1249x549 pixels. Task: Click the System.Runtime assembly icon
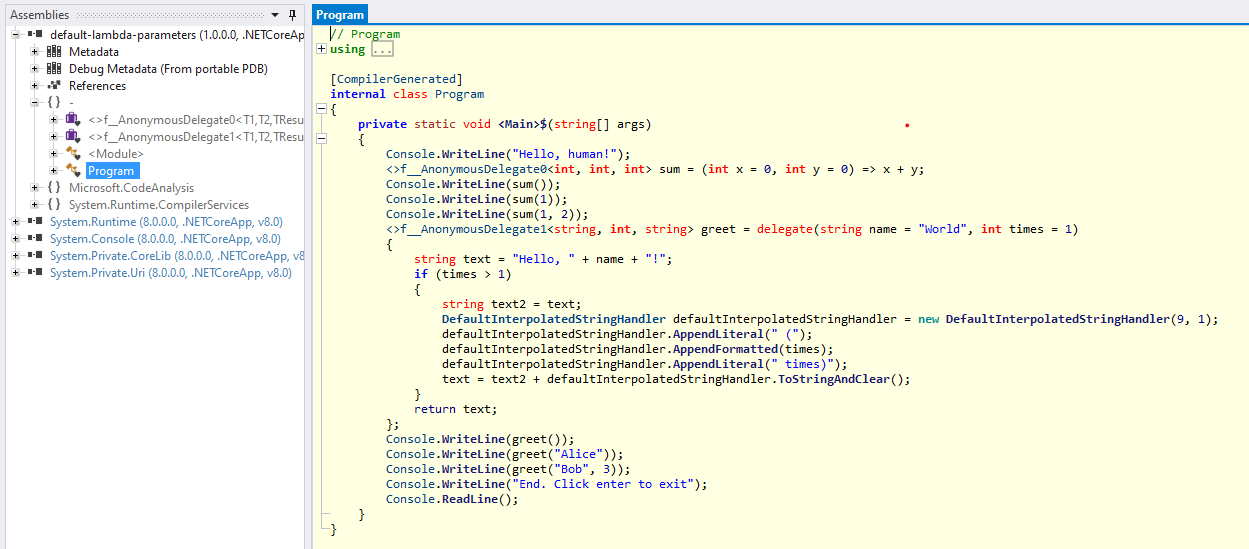point(35,222)
